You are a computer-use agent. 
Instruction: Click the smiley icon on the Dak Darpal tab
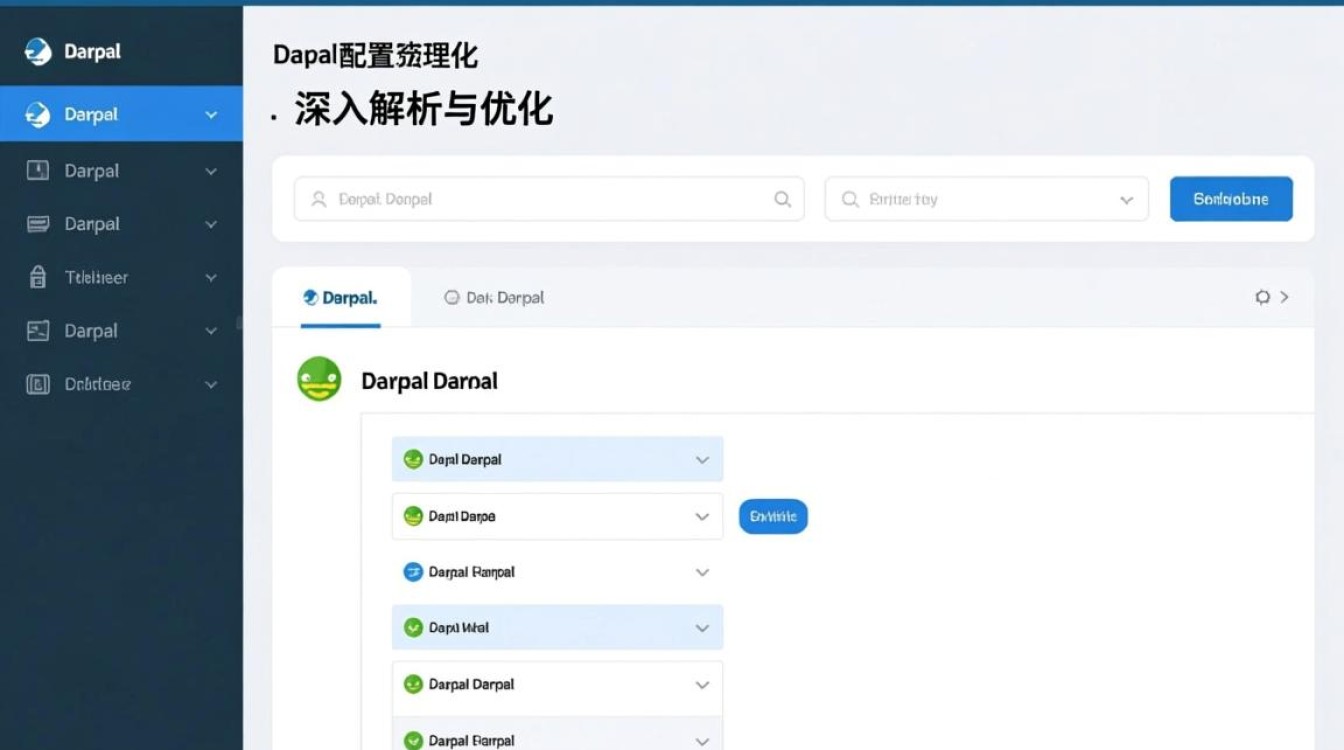point(453,297)
